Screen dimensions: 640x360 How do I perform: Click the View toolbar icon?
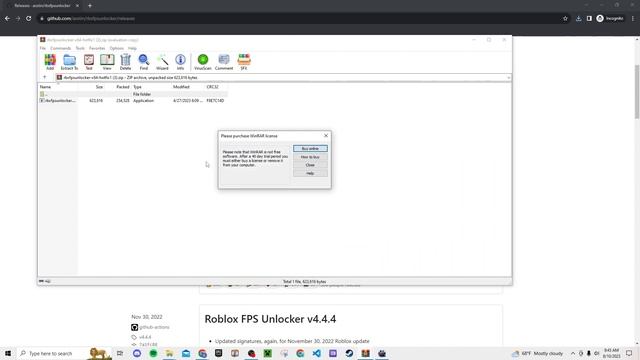click(x=107, y=62)
